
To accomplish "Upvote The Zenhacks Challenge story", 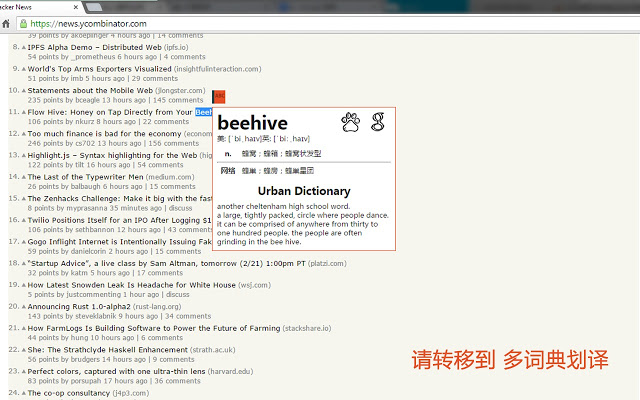I will 24,199.
